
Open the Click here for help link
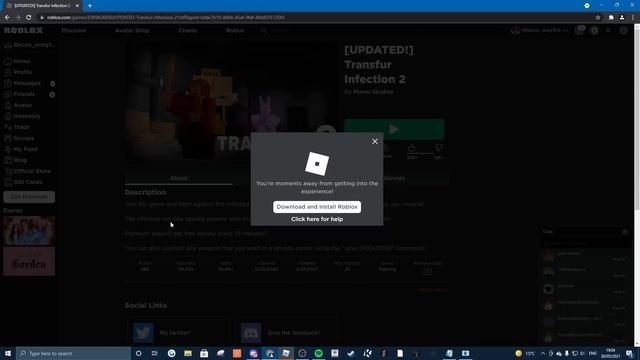317,219
